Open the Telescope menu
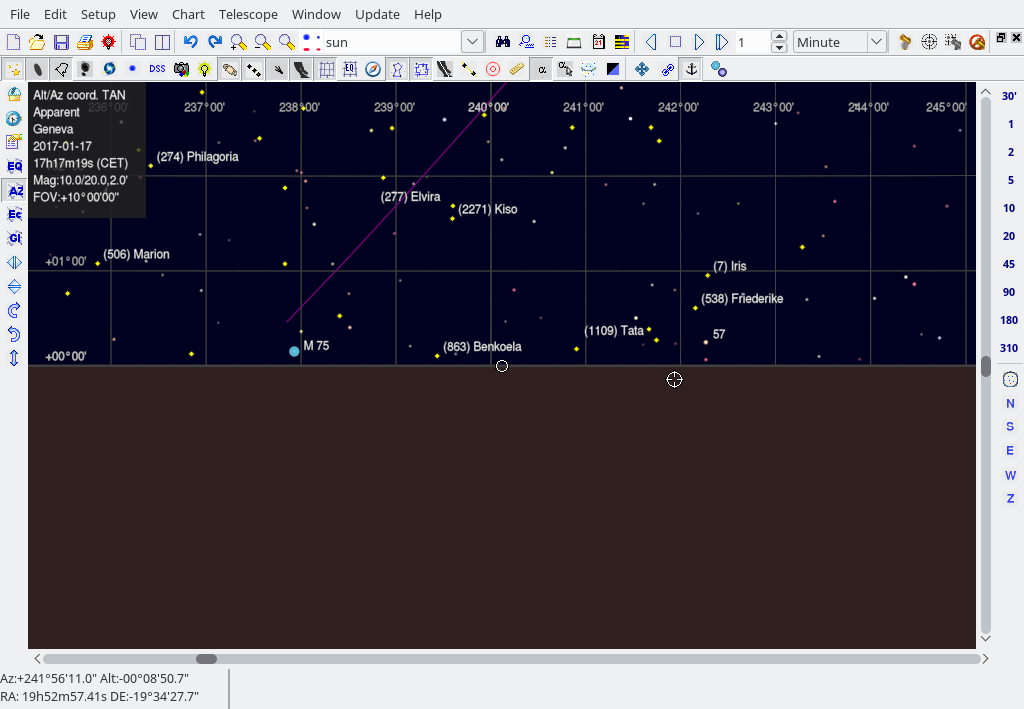This screenshot has height=709, width=1024. [248, 14]
